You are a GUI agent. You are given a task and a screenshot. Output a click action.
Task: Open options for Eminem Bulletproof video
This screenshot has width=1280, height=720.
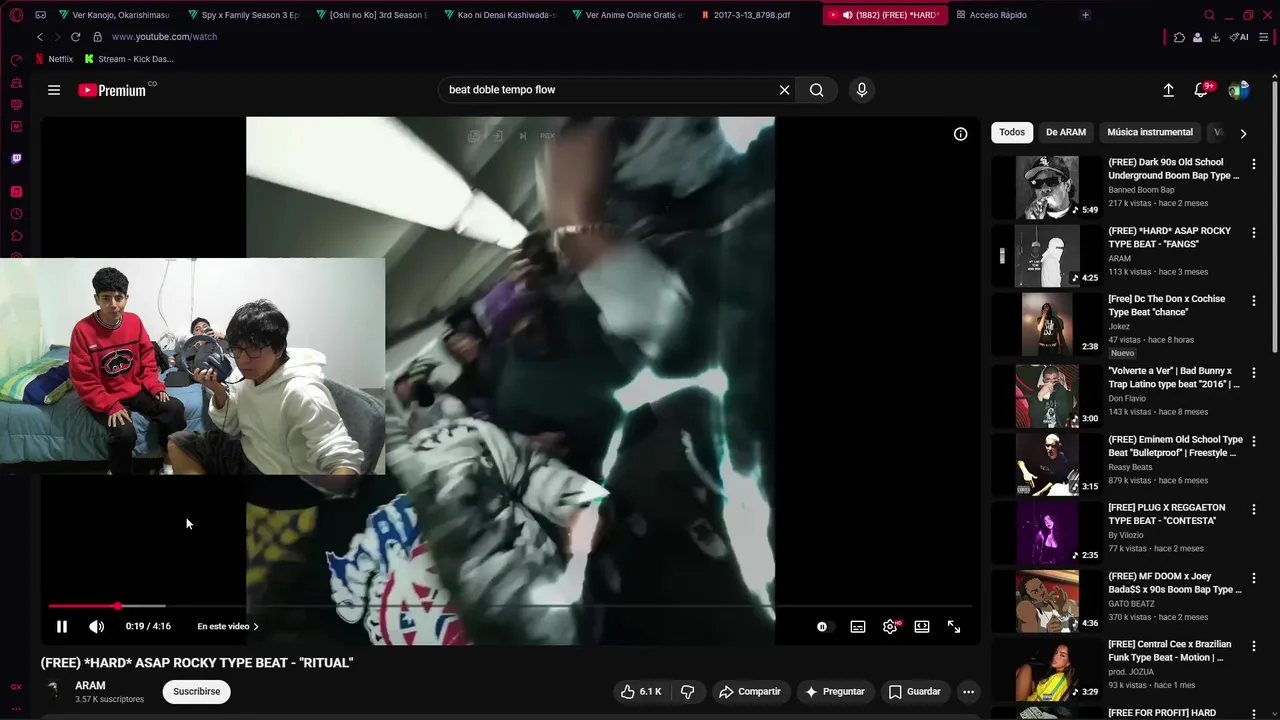pos(1254,441)
